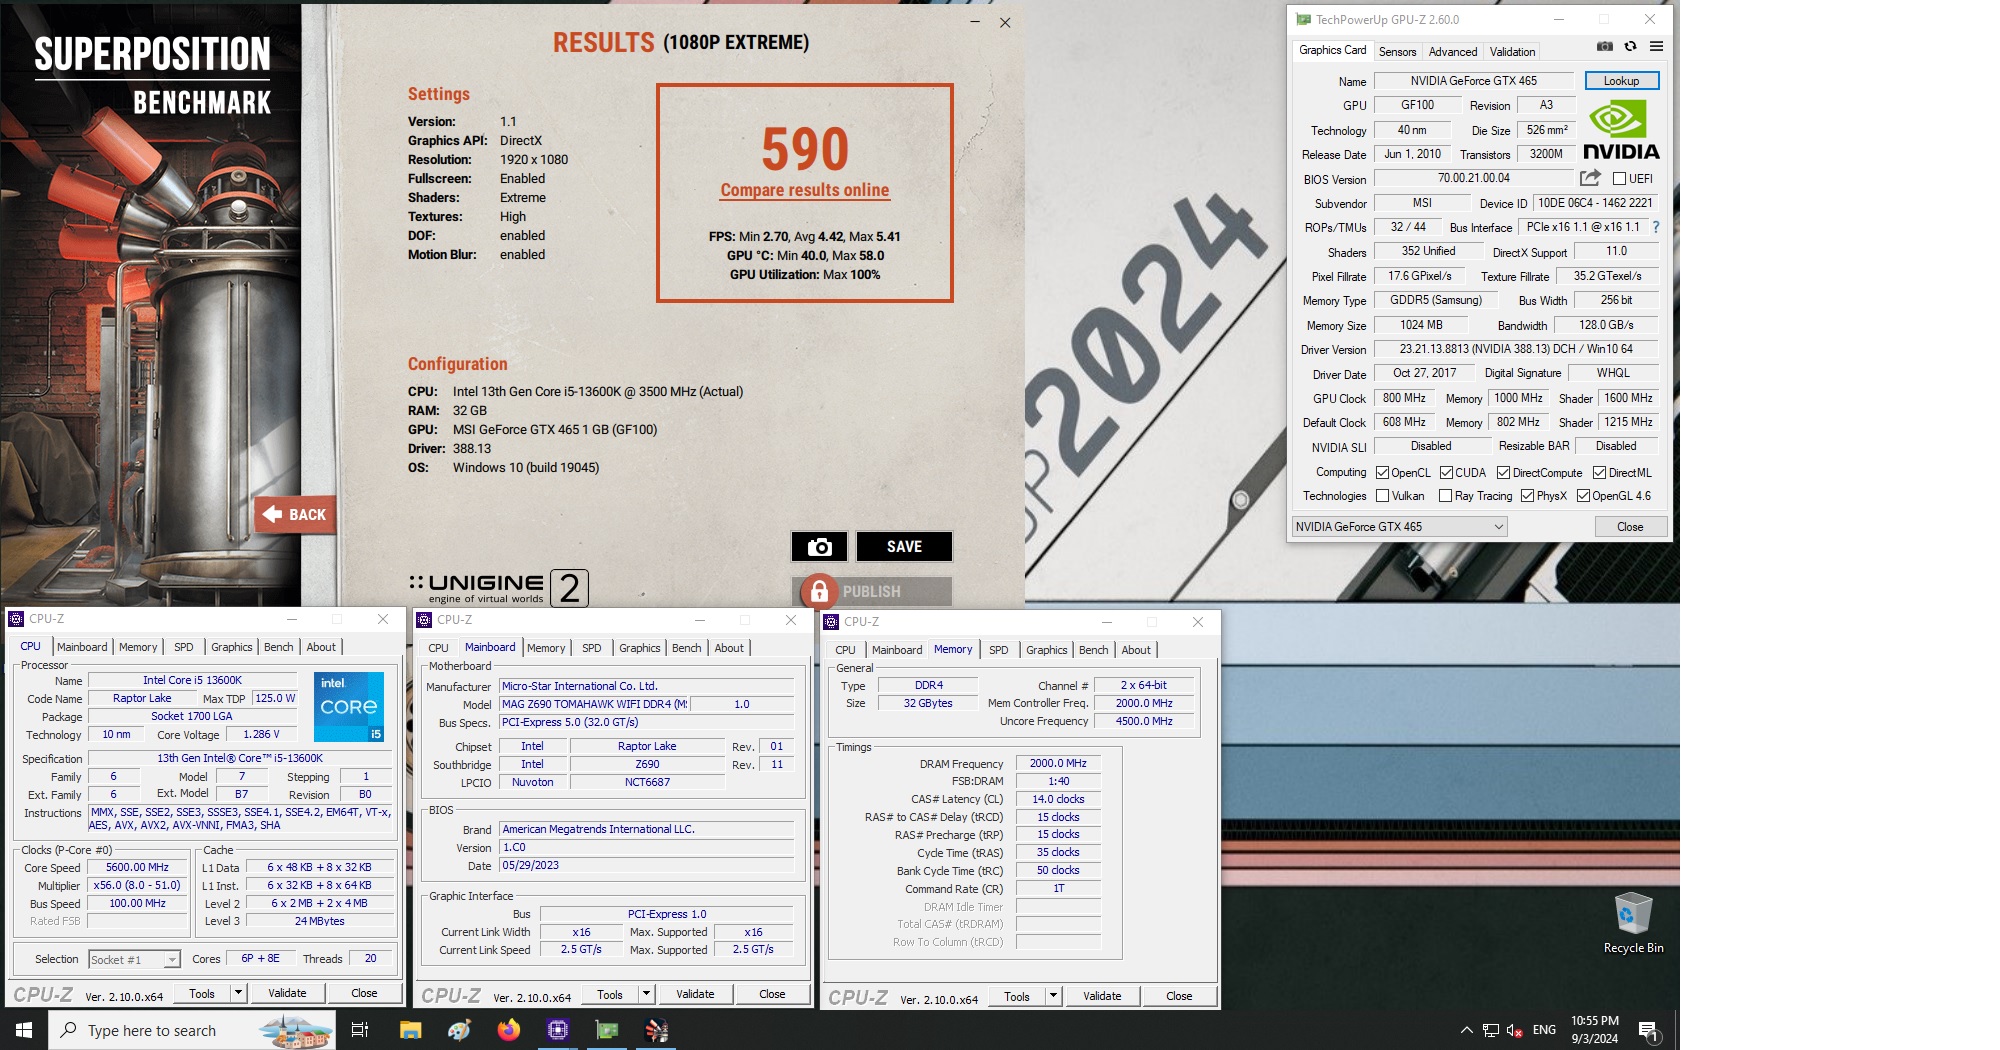
Task: Click the Intel Core i5 badge in CPU-Z
Action: coord(349,707)
